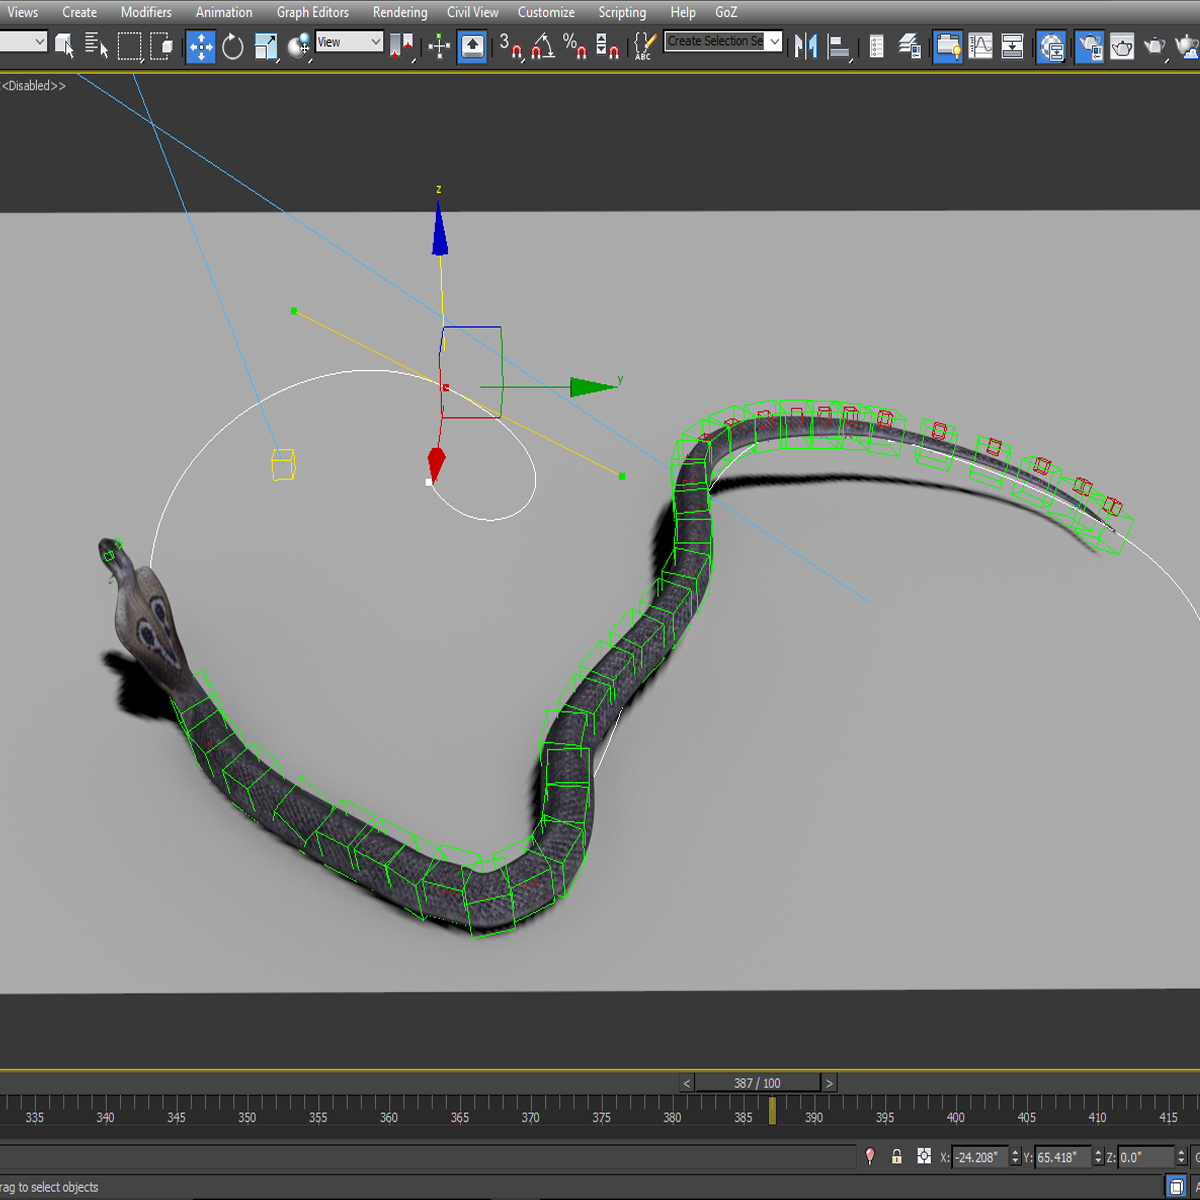This screenshot has height=1200, width=1200.
Task: Open the Animation menu
Action: pyautogui.click(x=223, y=12)
